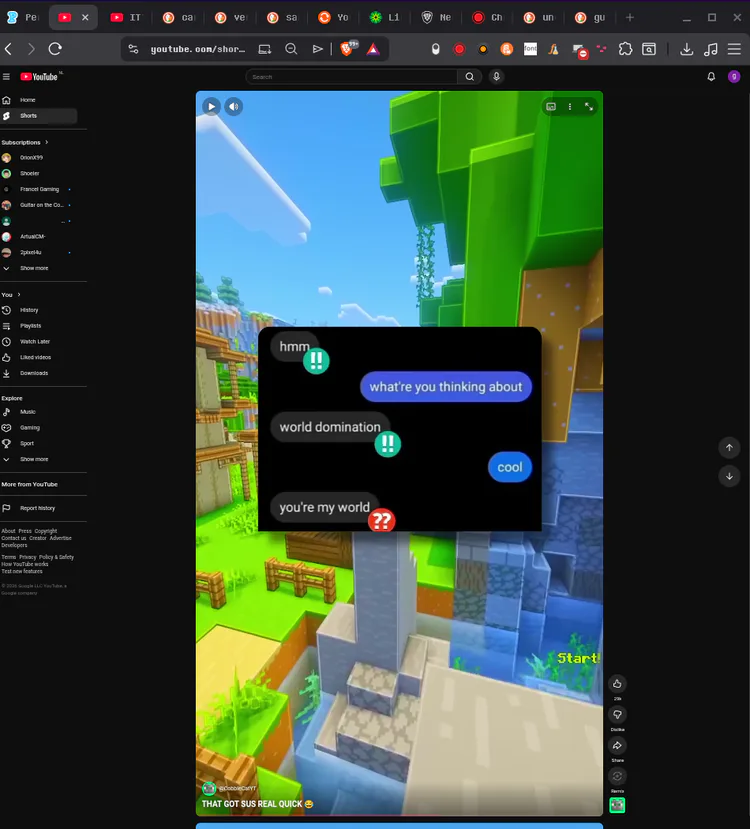Open the Test new features link
This screenshot has height=829, width=750.
click(22, 571)
